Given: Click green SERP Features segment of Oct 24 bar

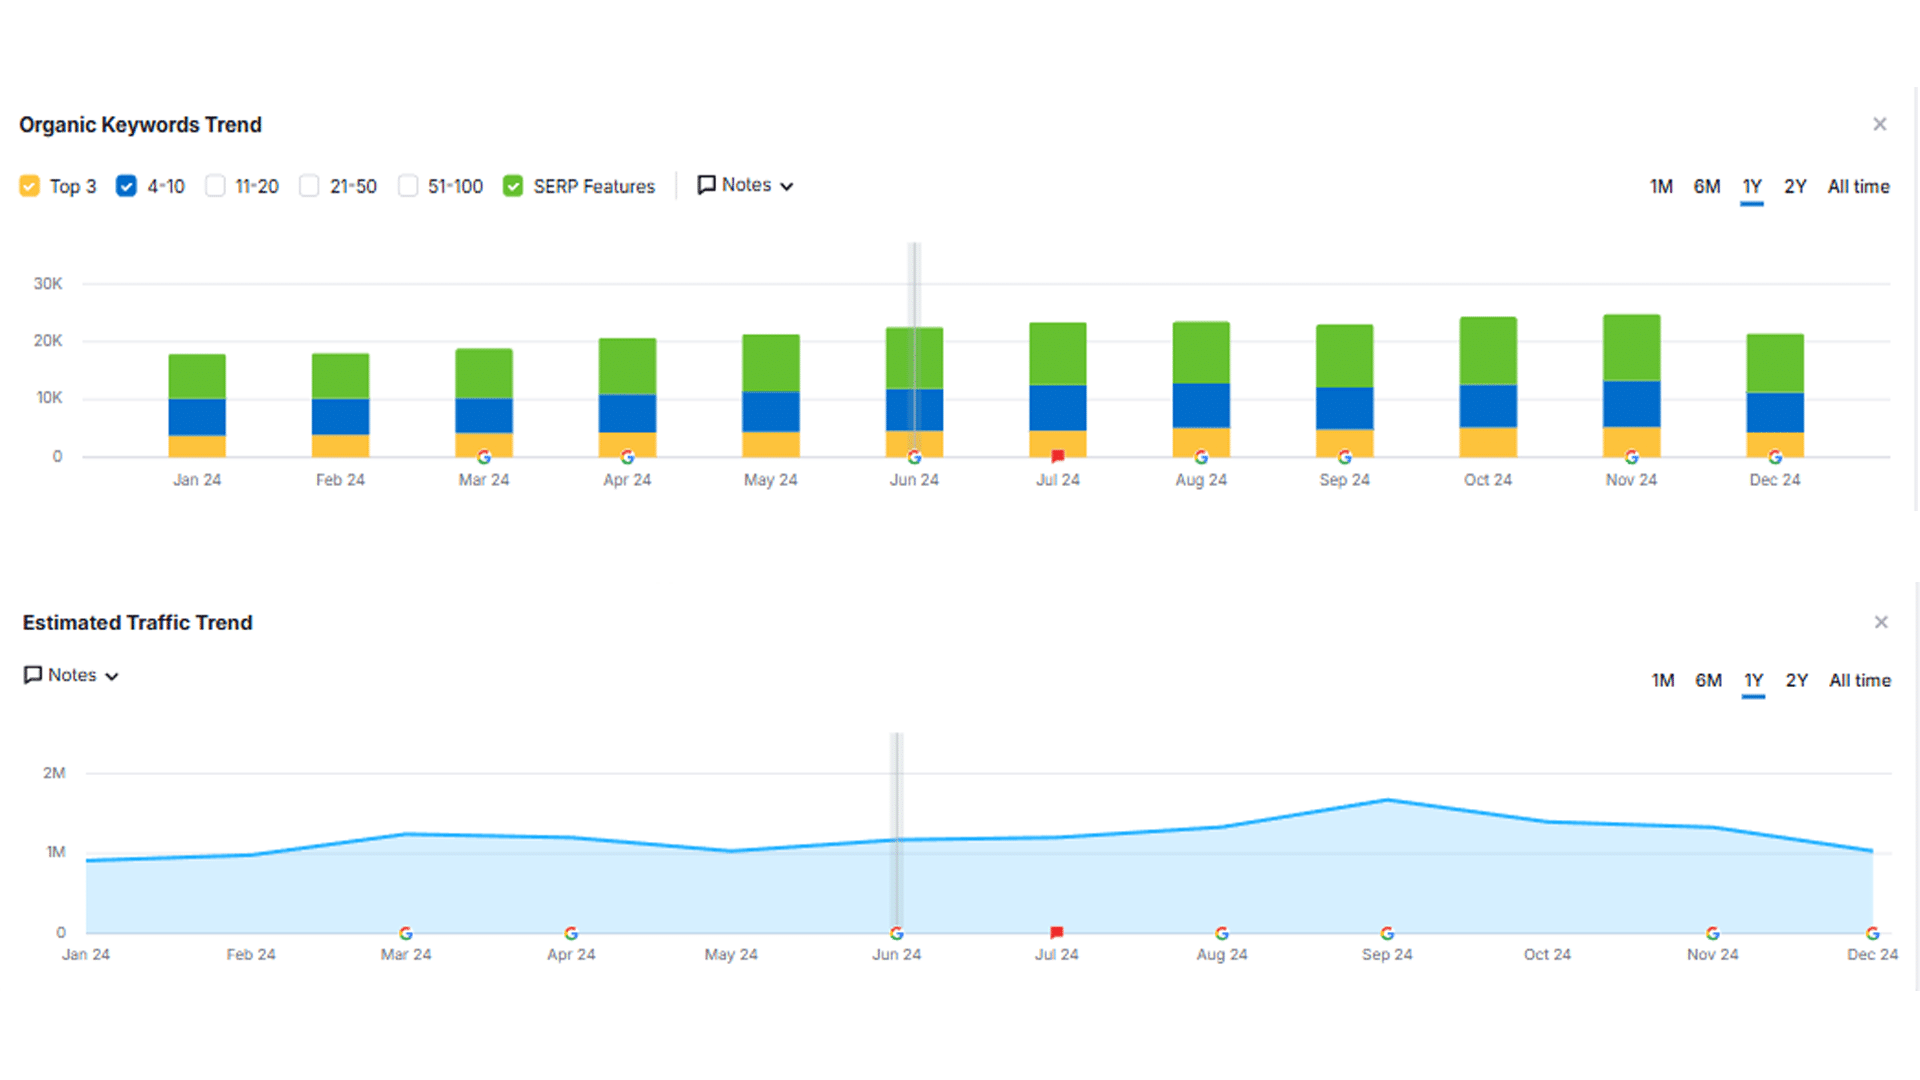Looking at the screenshot, I should tap(1488, 350).
